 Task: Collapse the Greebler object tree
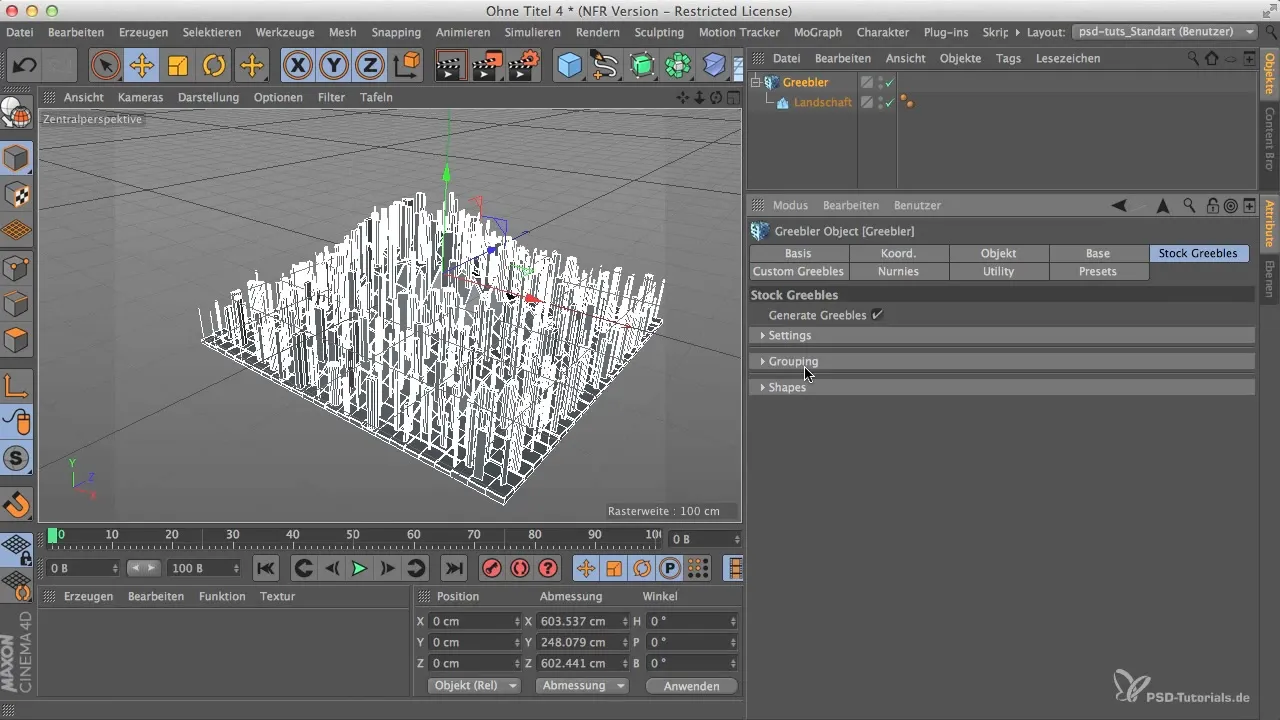[756, 82]
